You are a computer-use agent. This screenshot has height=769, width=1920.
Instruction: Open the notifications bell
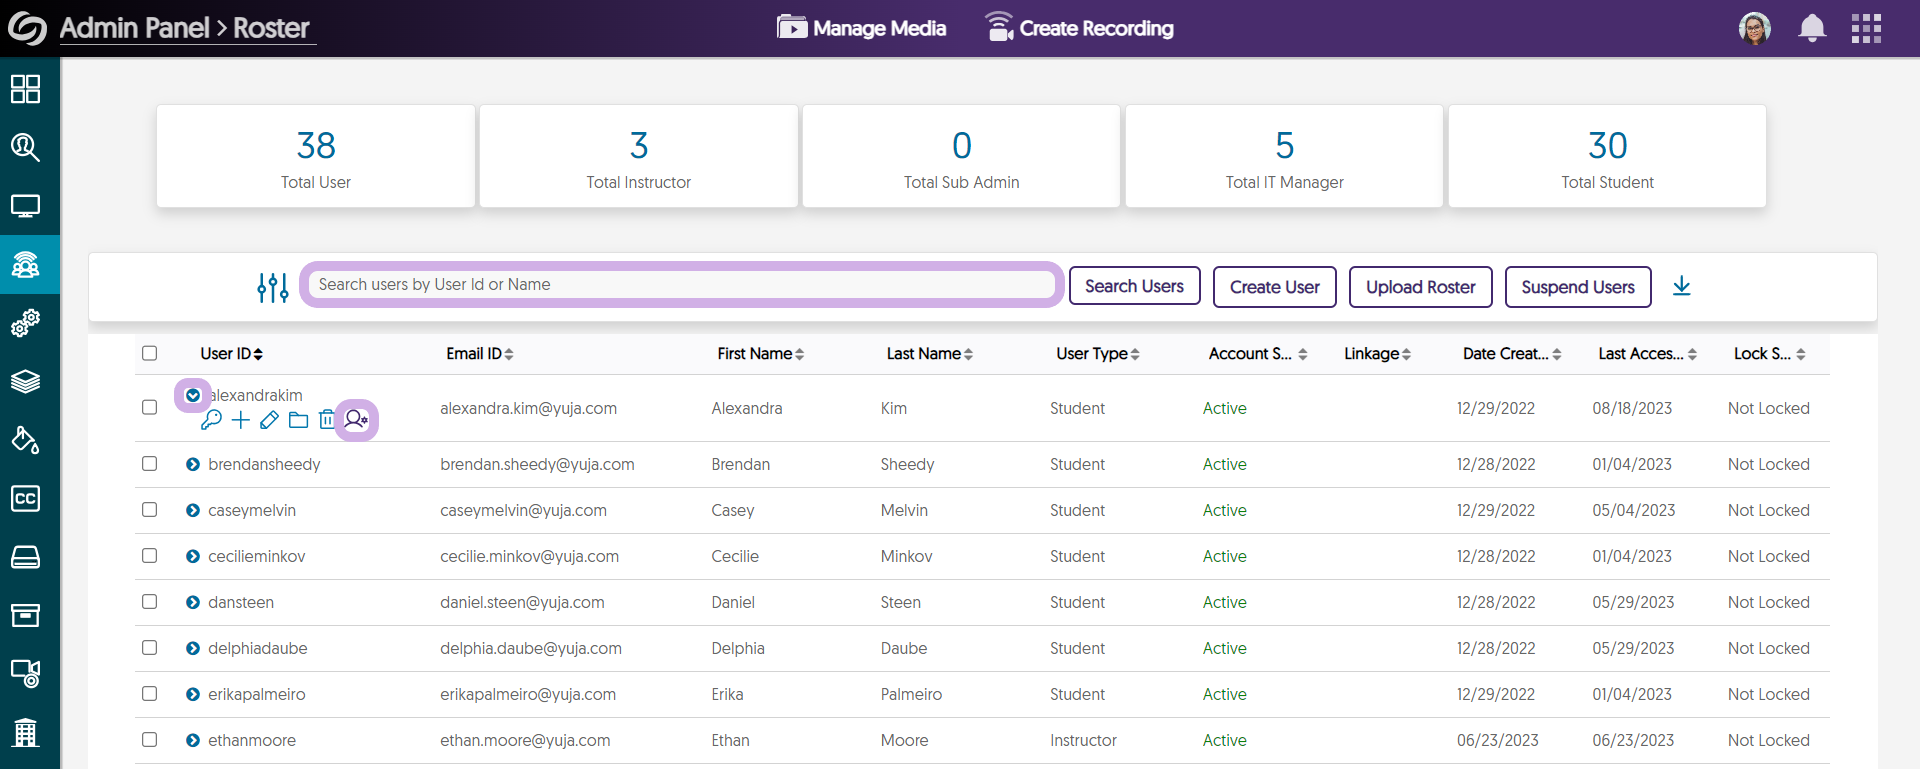(1812, 28)
